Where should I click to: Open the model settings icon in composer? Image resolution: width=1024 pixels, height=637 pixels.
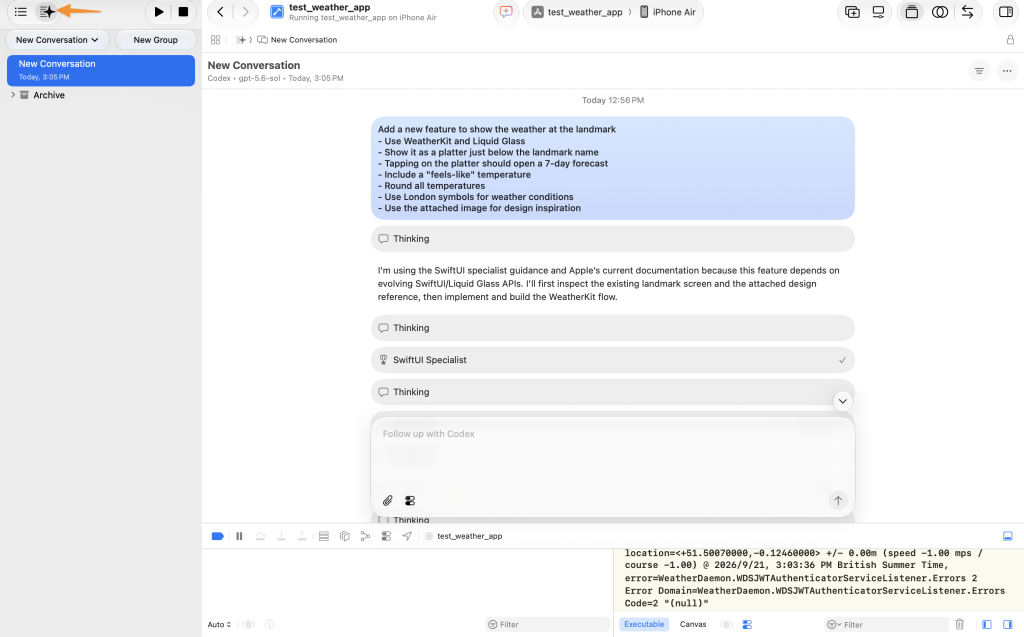[410, 500]
